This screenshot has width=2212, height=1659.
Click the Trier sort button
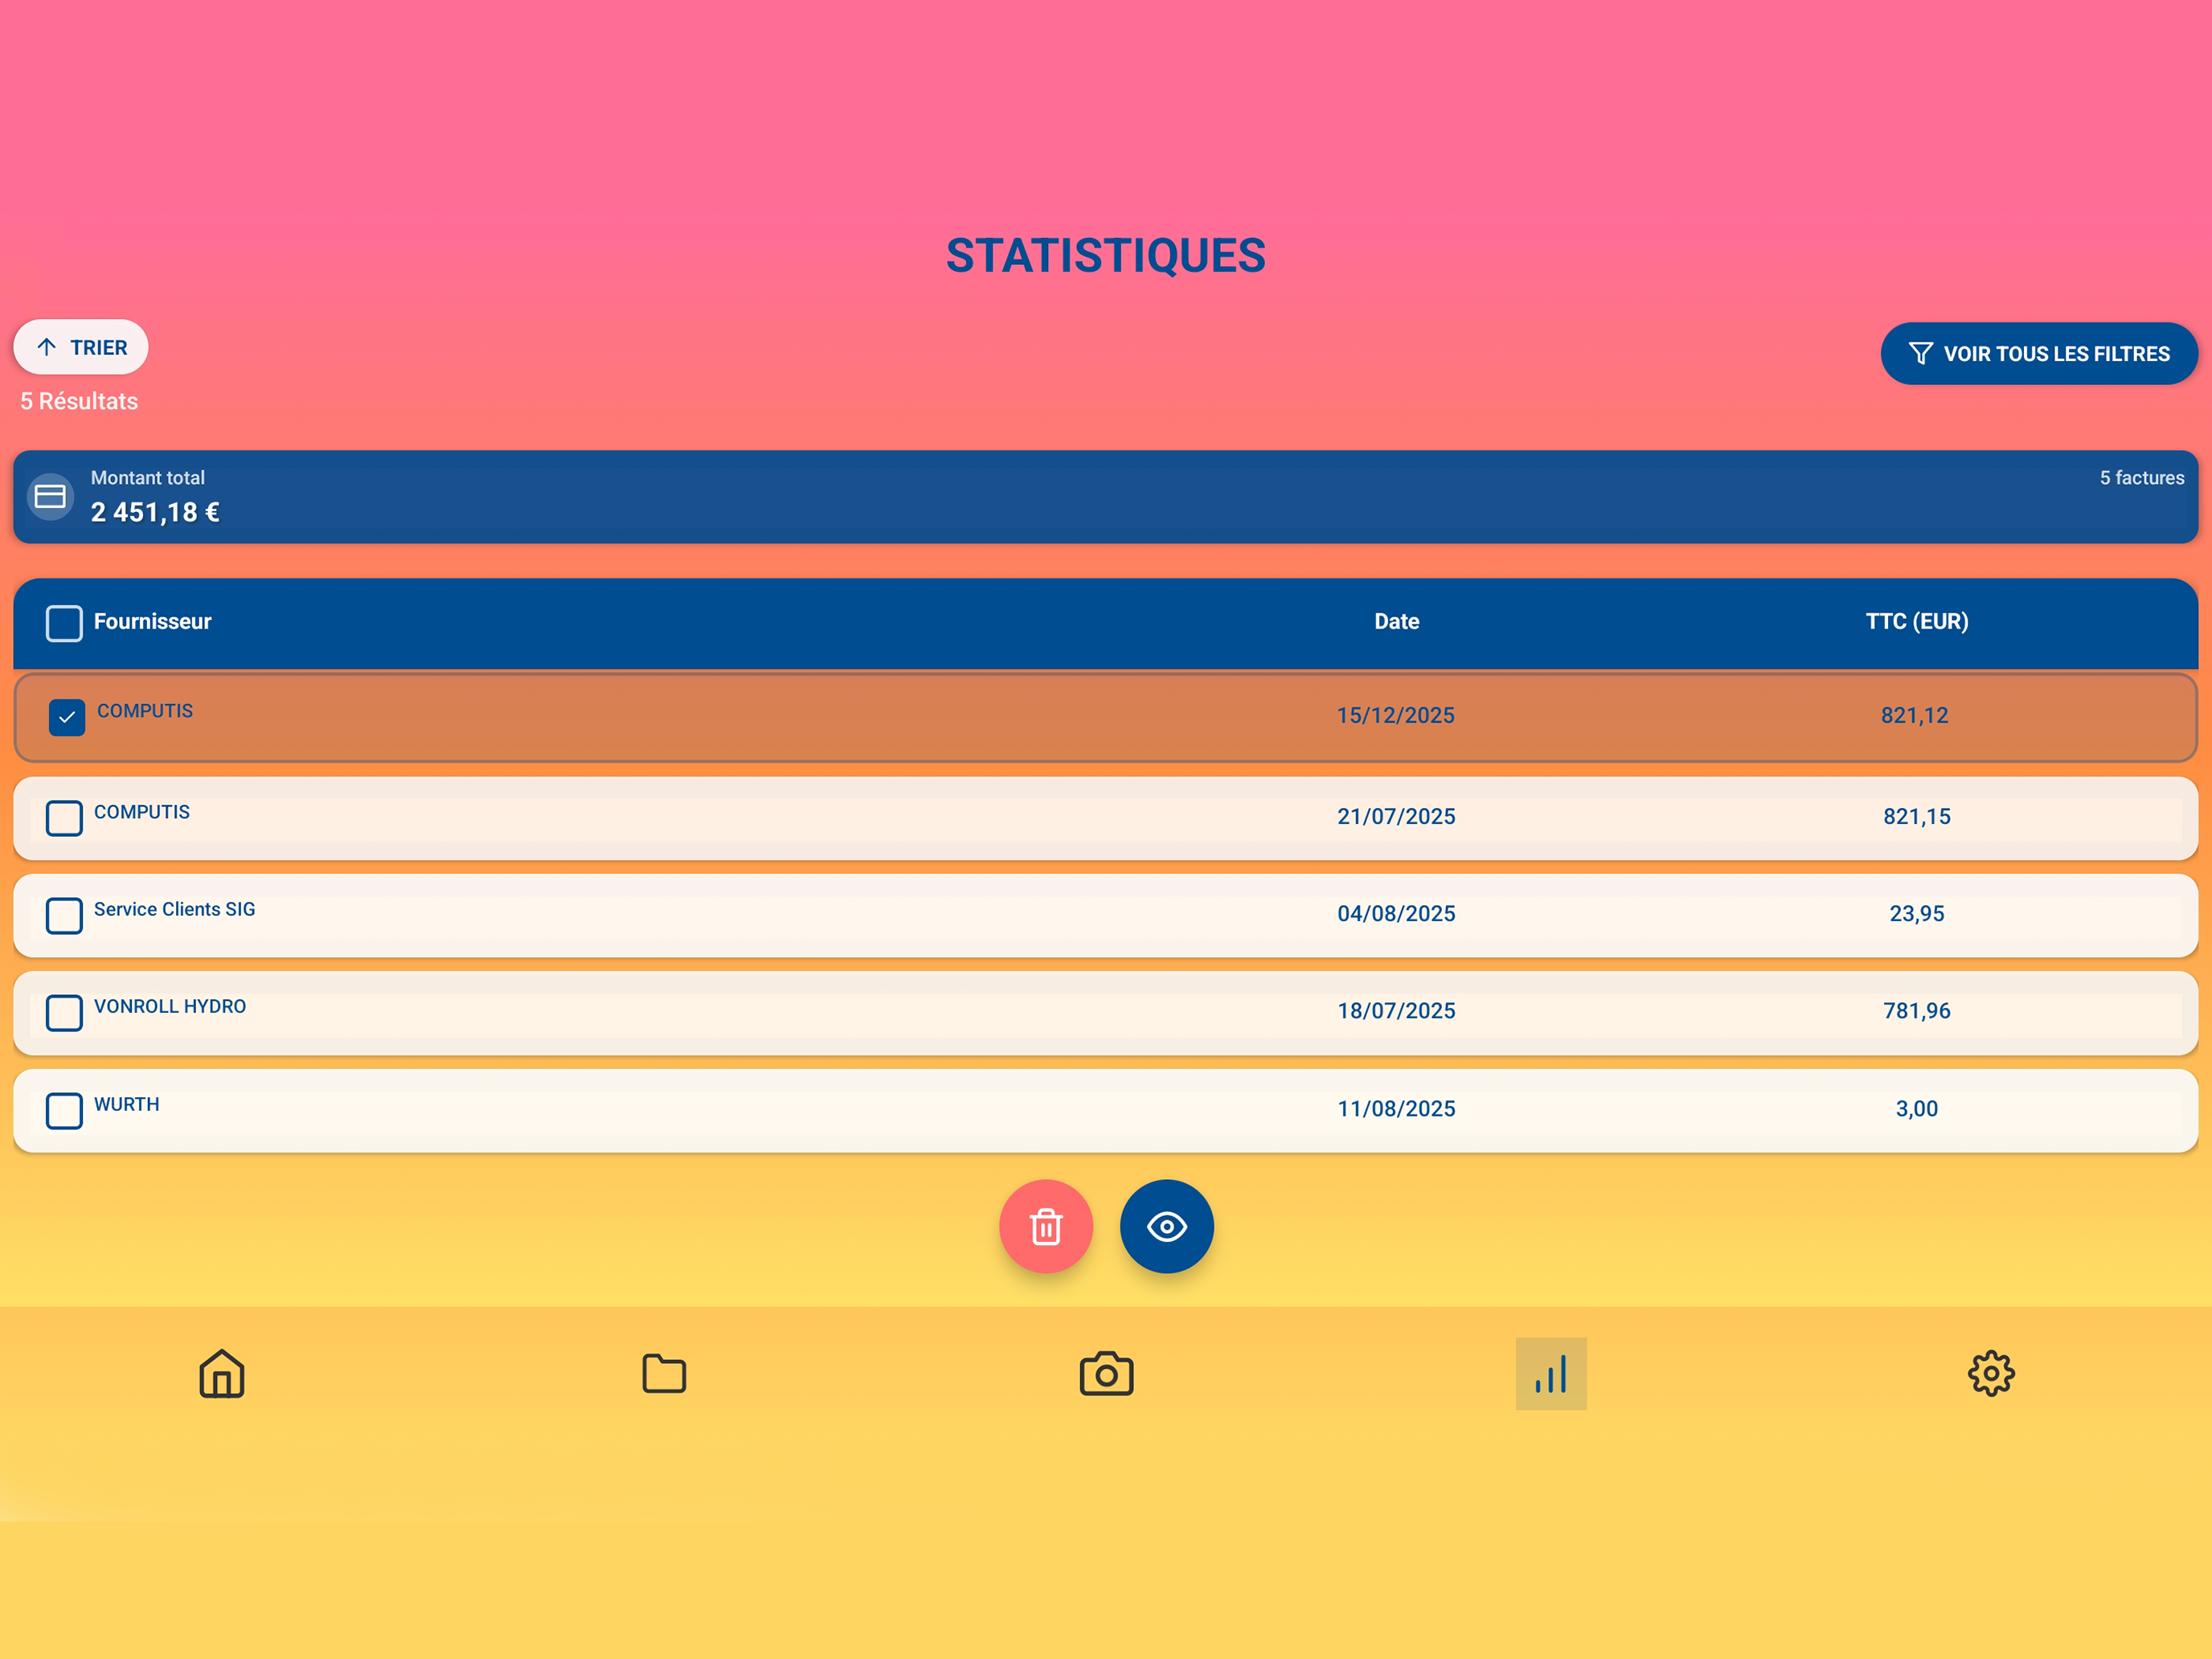click(x=81, y=347)
